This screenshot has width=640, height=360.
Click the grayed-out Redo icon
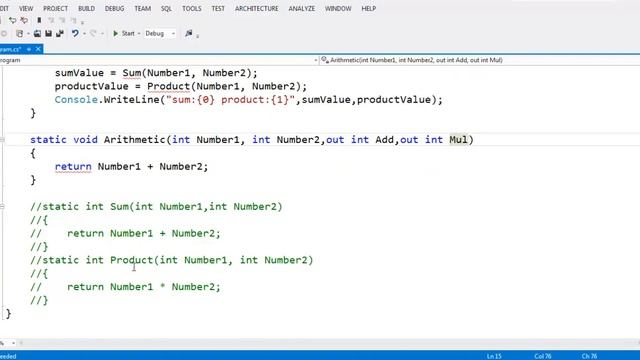click(93, 33)
